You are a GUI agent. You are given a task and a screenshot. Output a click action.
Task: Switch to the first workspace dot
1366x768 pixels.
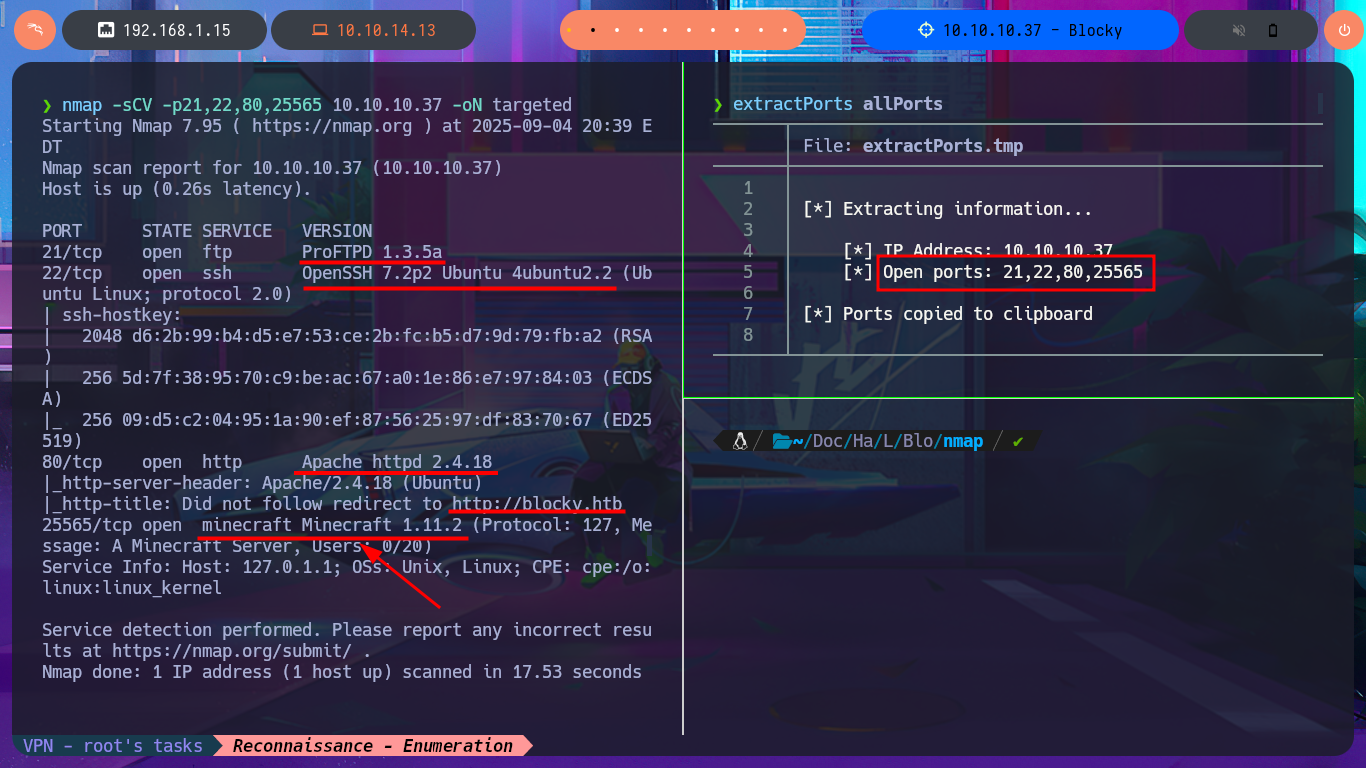tap(570, 30)
